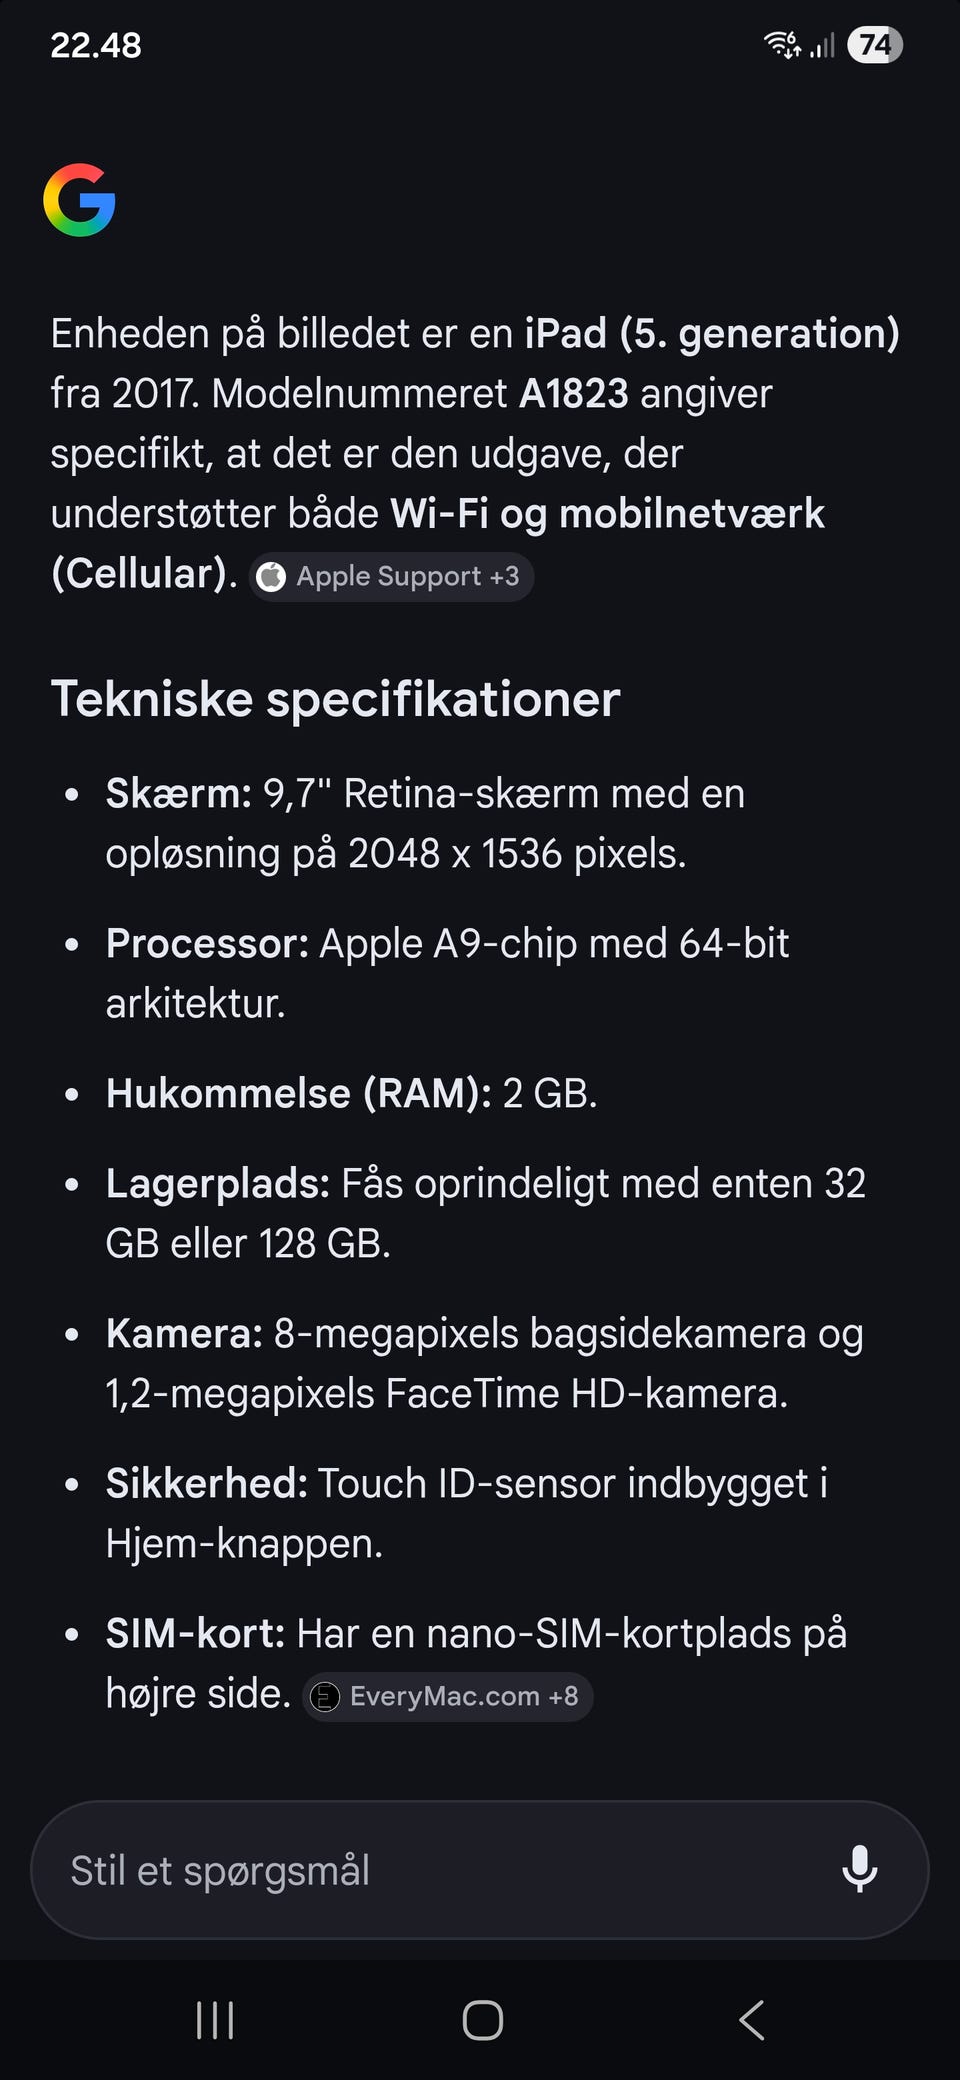960x2080 pixels.
Task: Tap the mobile signal strength icon
Action: [822, 46]
